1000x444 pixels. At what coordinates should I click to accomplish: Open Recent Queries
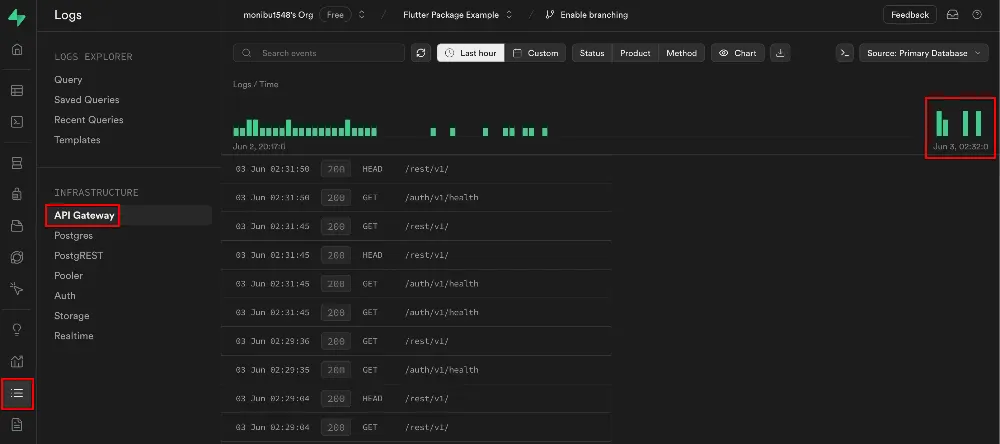89,120
